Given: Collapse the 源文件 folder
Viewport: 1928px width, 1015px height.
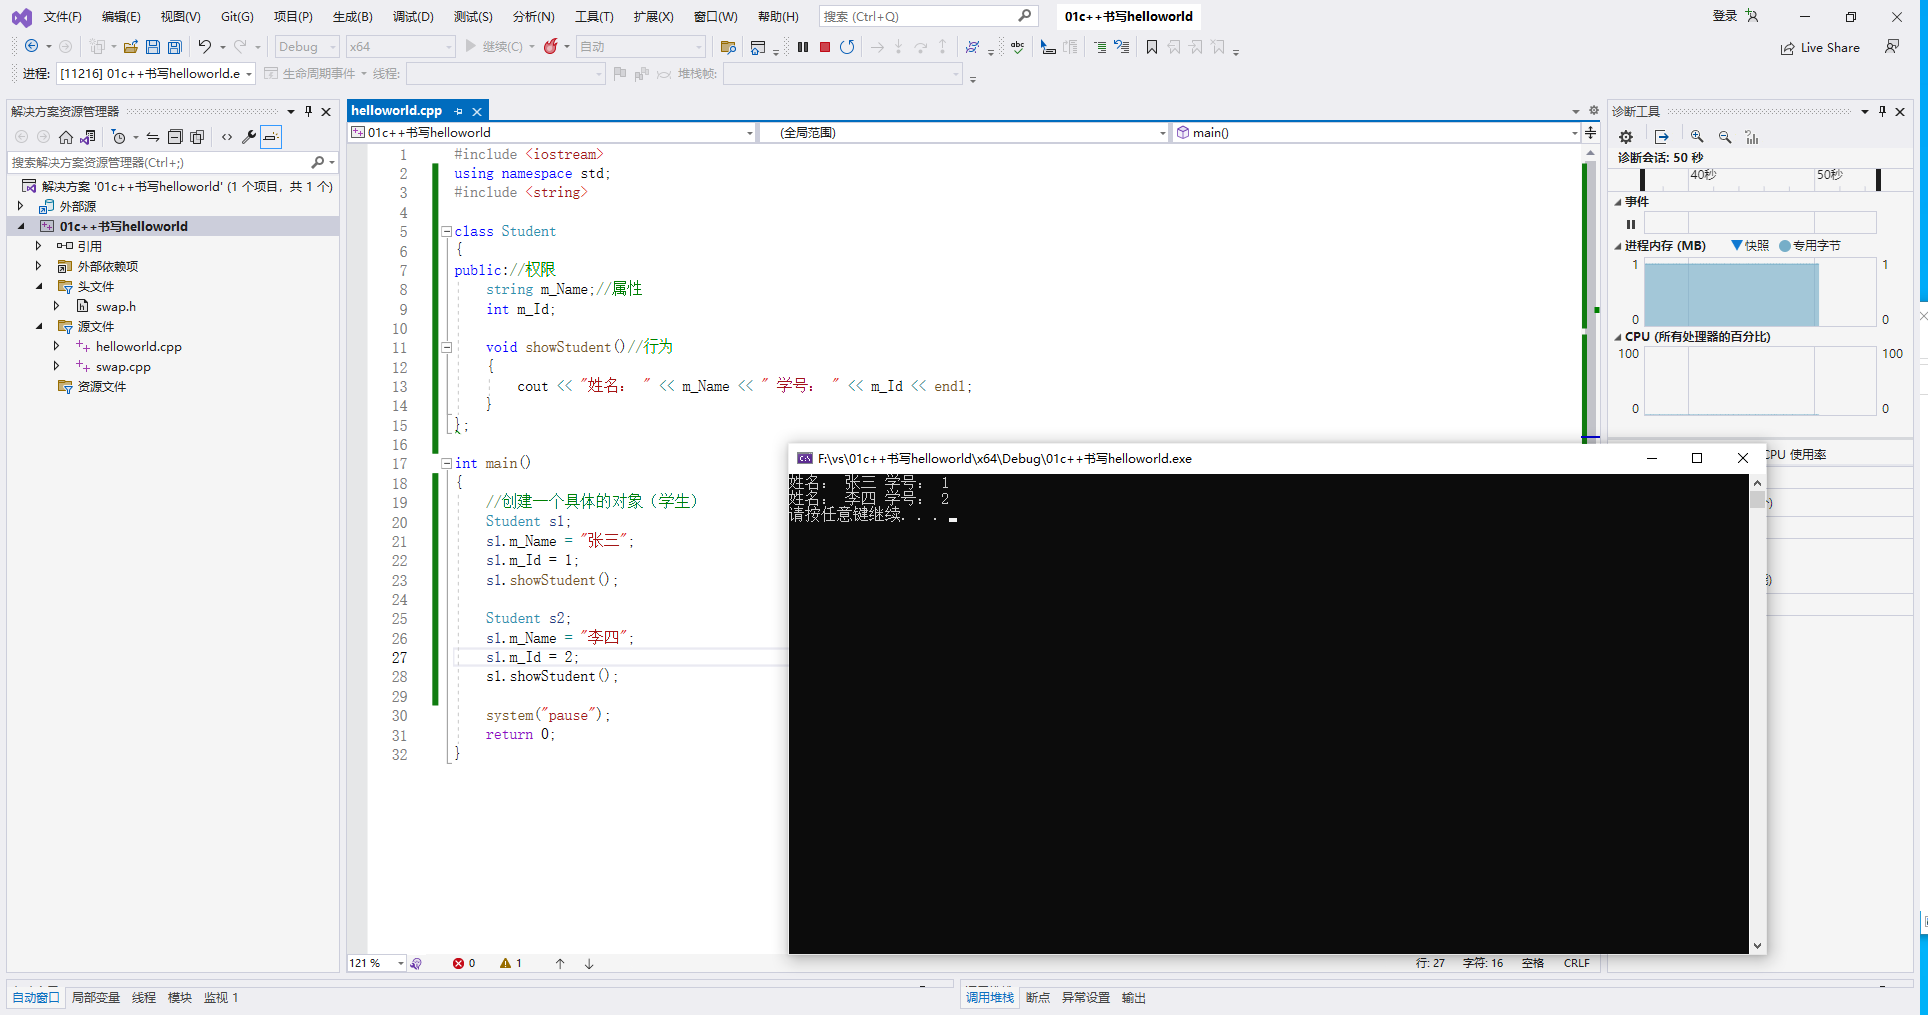Looking at the screenshot, I should point(39,326).
